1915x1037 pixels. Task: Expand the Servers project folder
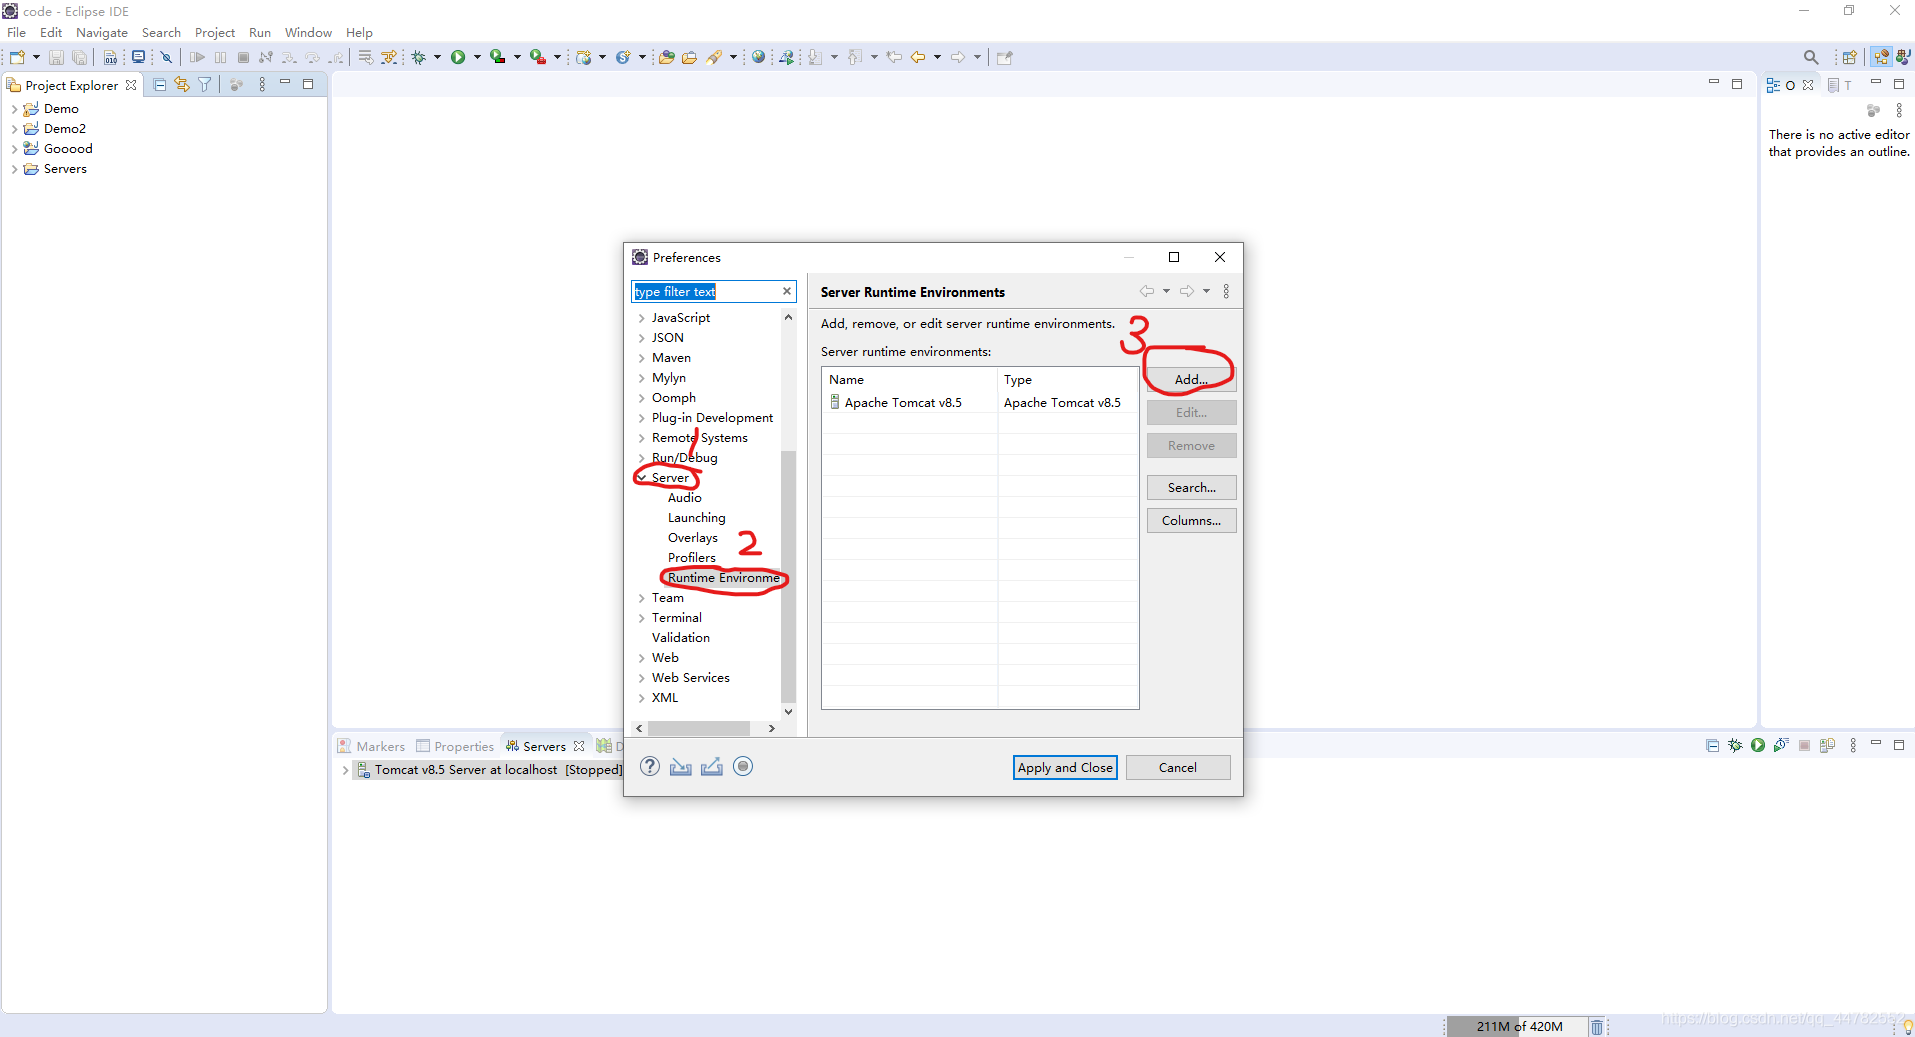[x=14, y=169]
